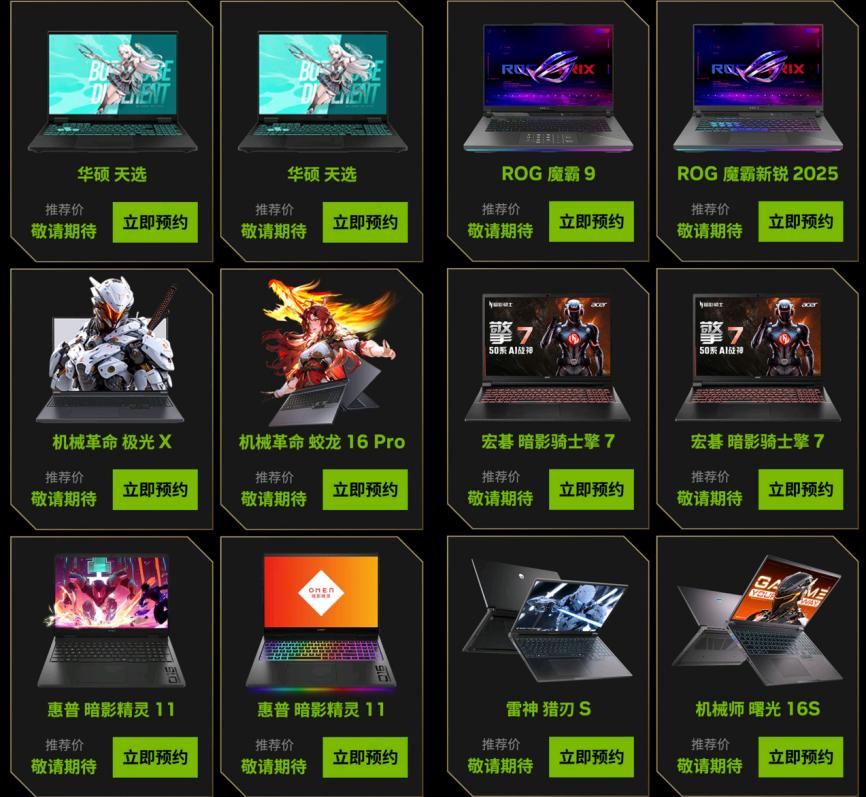Viewport: 866px width, 797px height.
Task: Select the 雷神 猎刃 S title text
Action: pos(548,709)
